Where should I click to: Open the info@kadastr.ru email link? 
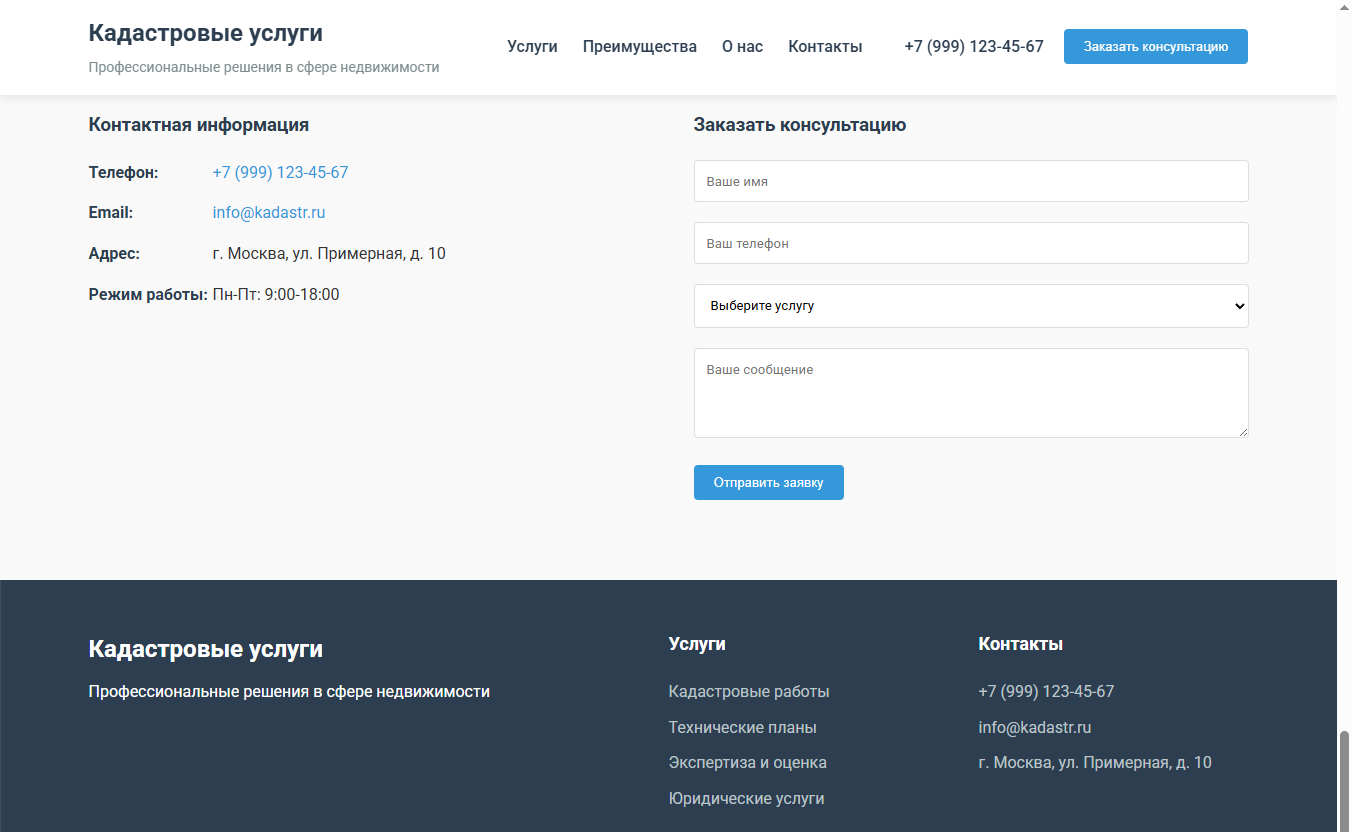(268, 212)
